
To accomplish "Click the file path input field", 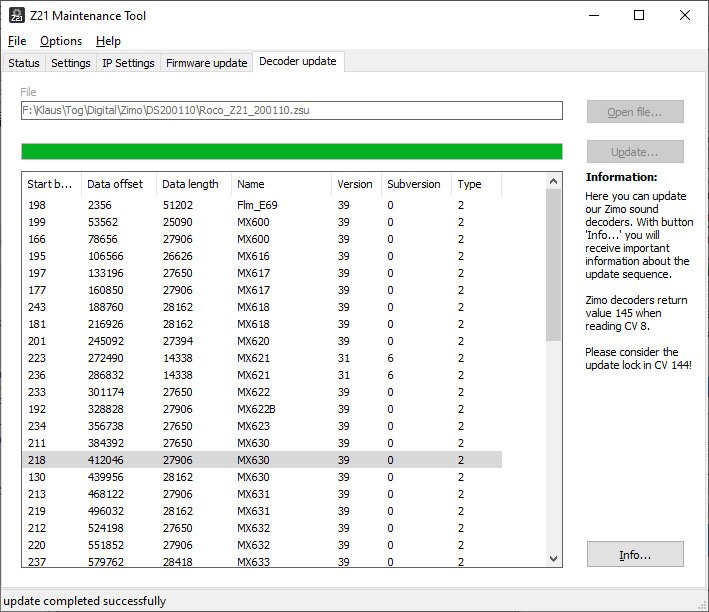I will (x=292, y=110).
